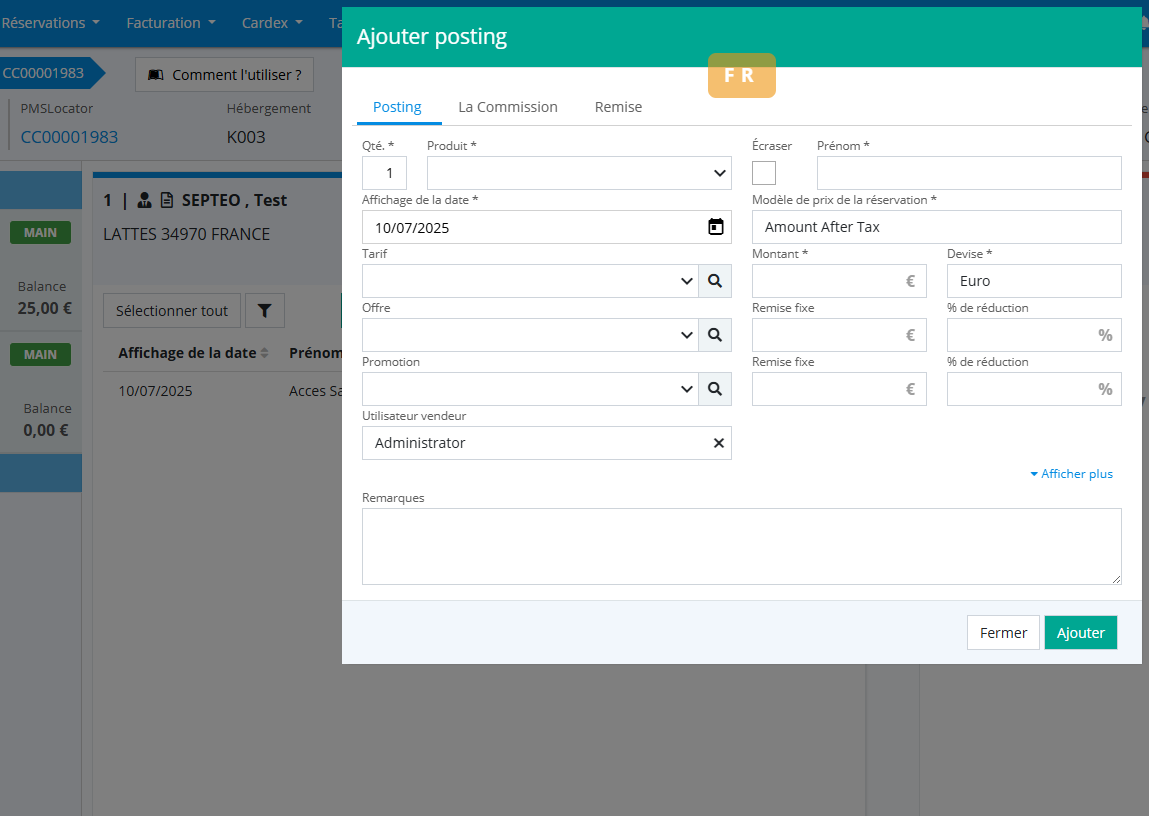This screenshot has height=816, width=1149.
Task: Switch to La Commission tab
Action: tap(508, 107)
